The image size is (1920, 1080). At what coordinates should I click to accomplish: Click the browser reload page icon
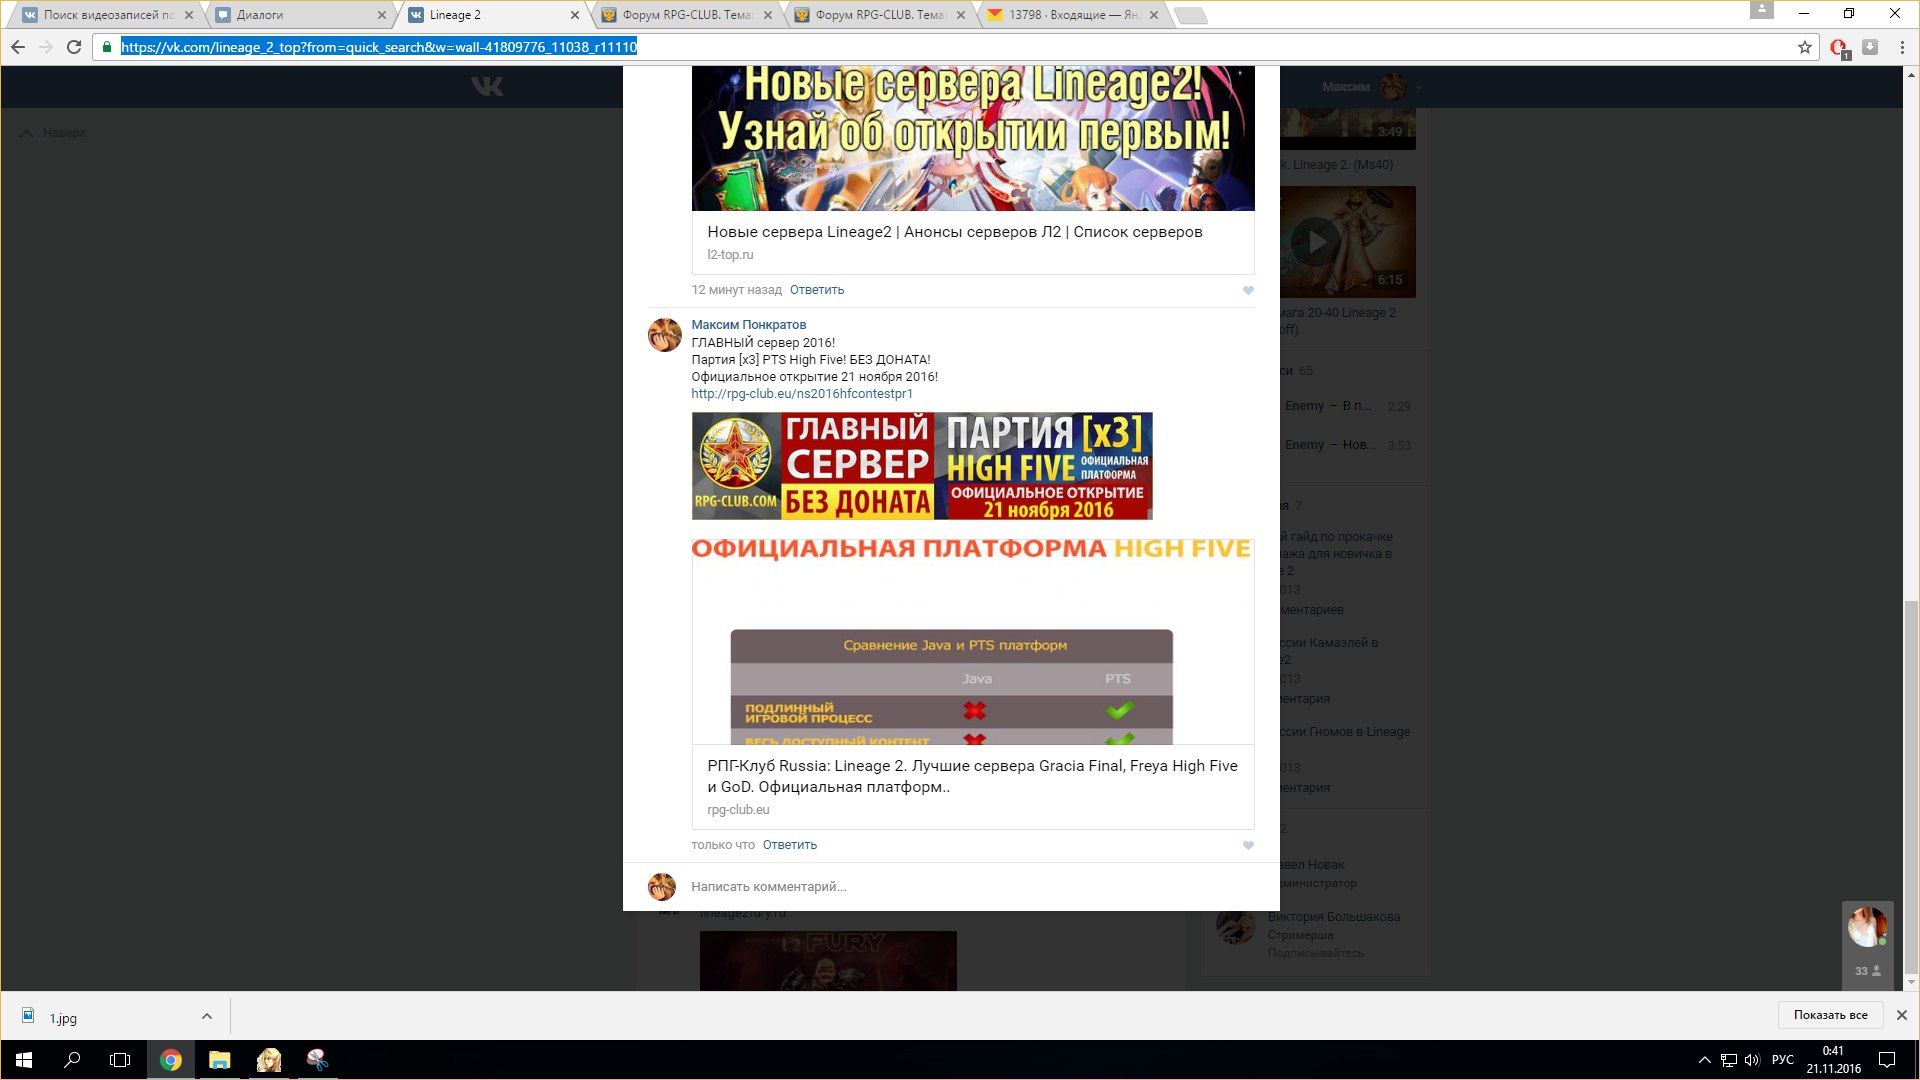click(73, 47)
